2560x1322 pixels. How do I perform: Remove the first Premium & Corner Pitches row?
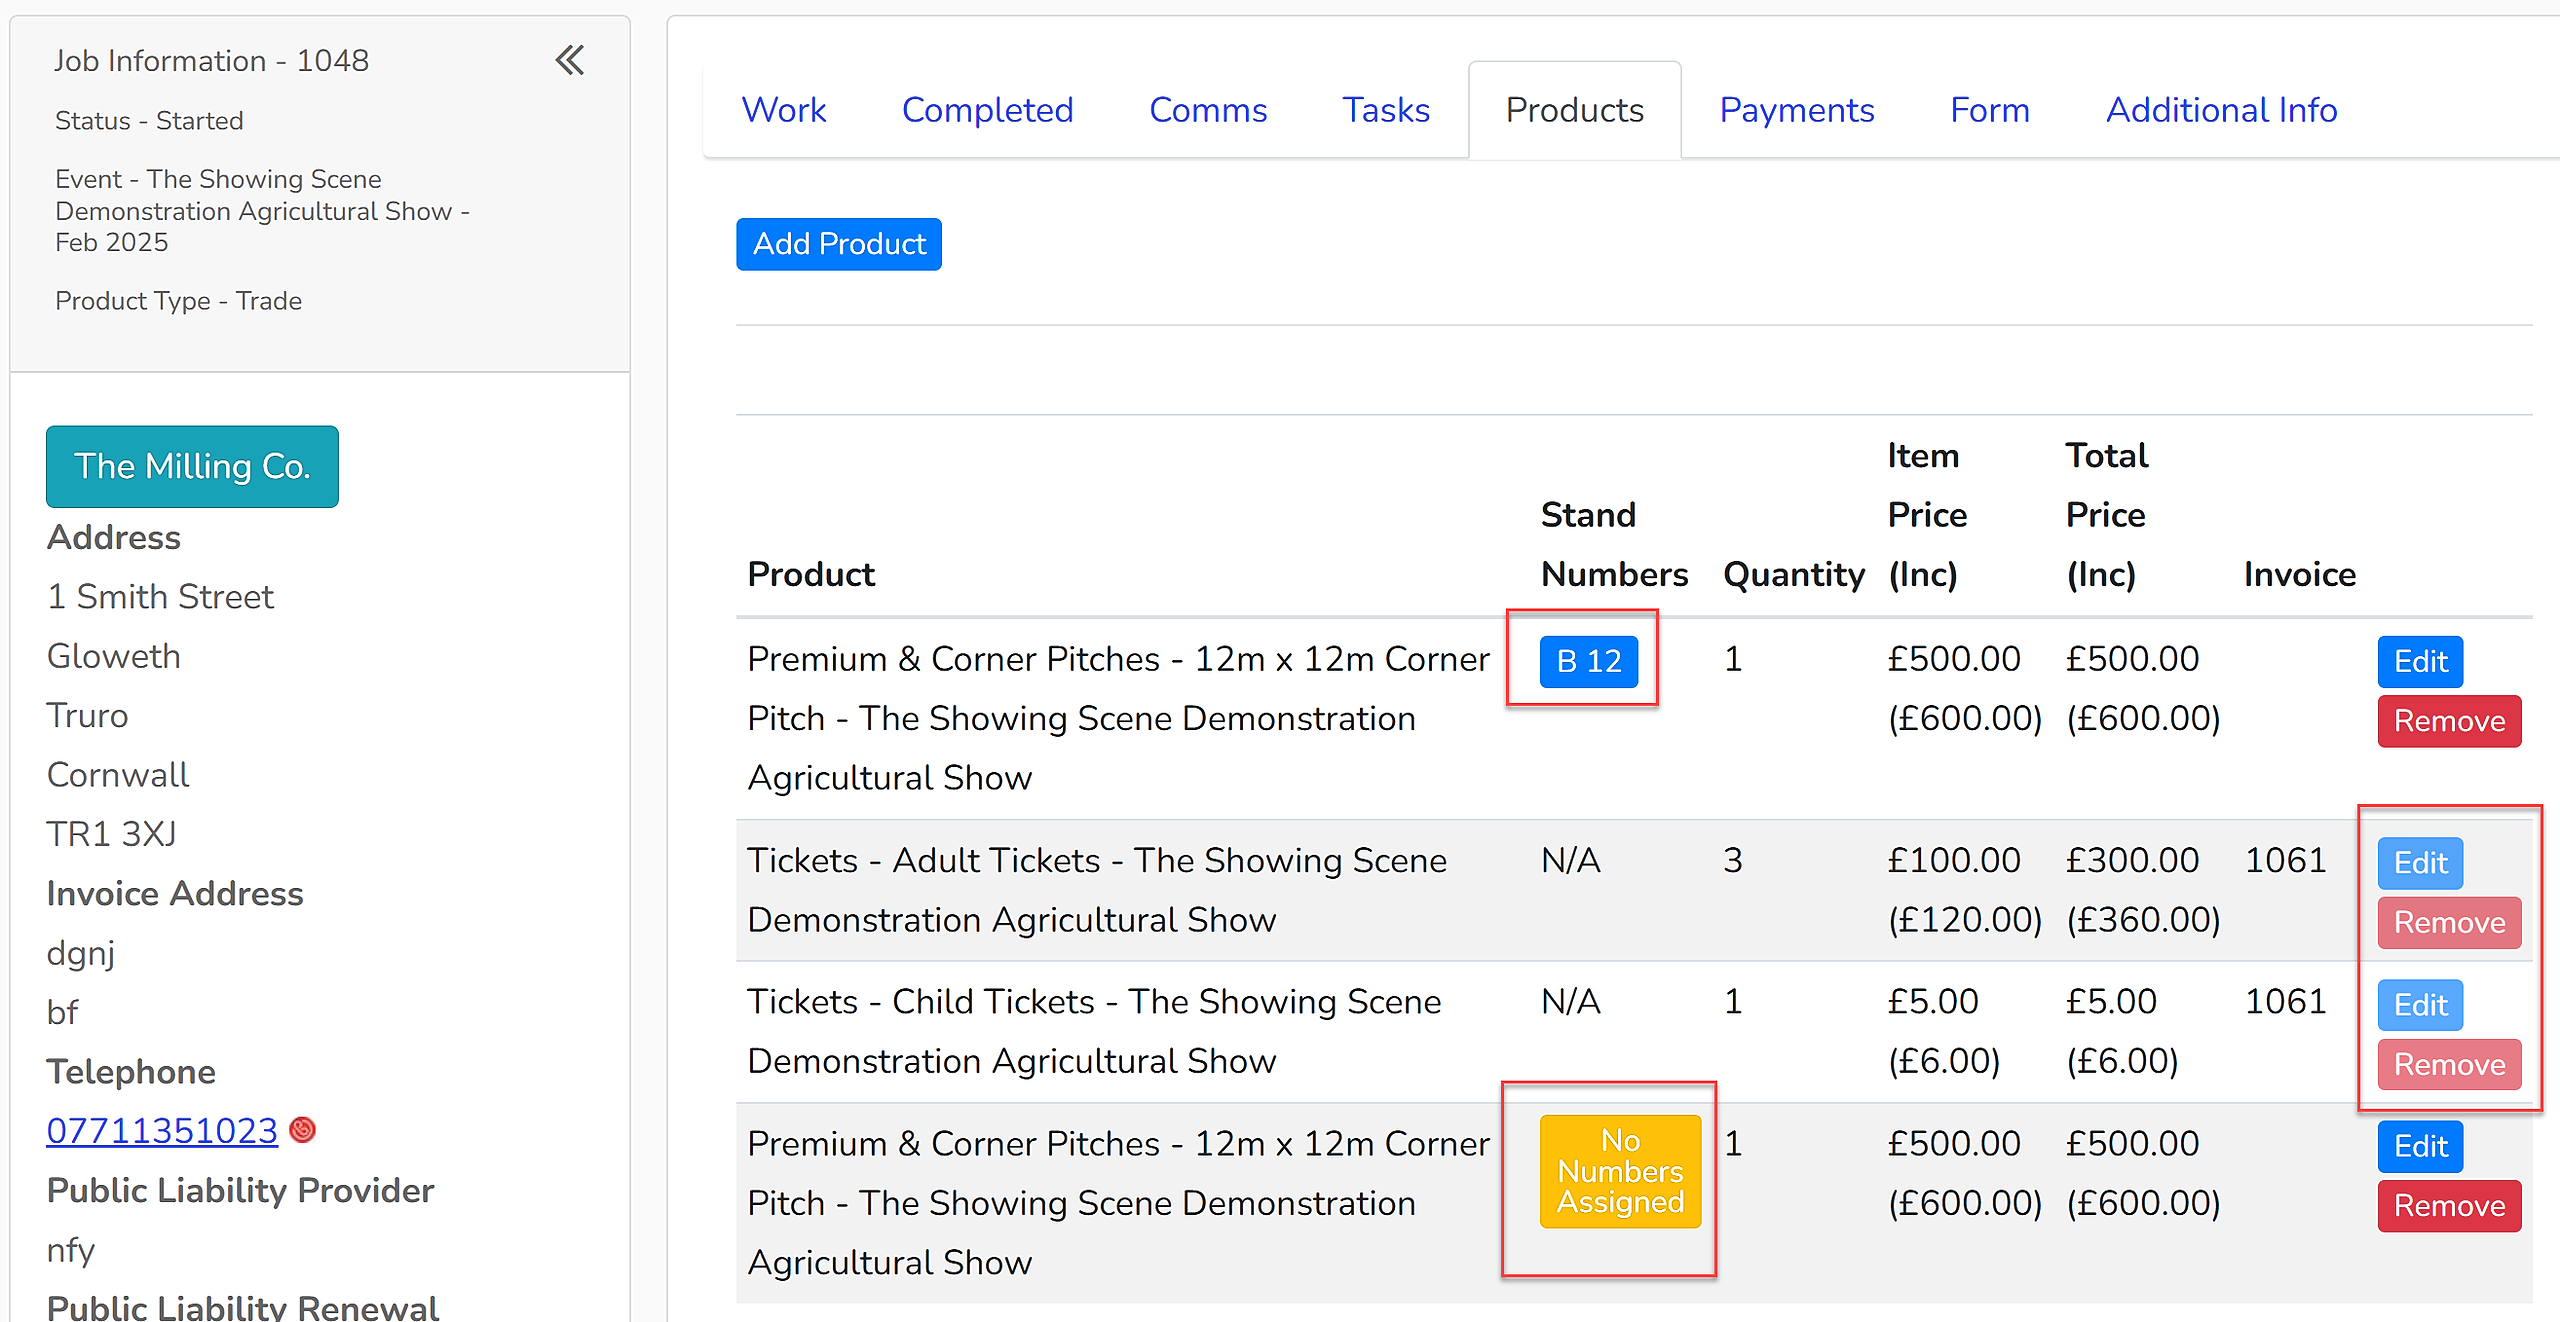pyautogui.click(x=2449, y=721)
